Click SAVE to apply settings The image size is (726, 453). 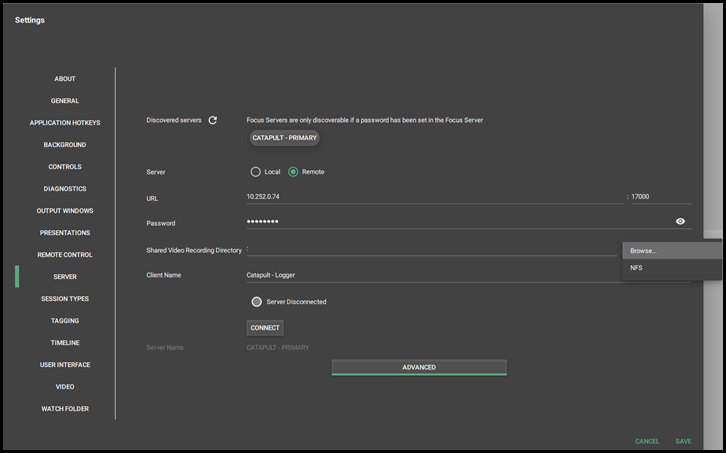pos(683,441)
